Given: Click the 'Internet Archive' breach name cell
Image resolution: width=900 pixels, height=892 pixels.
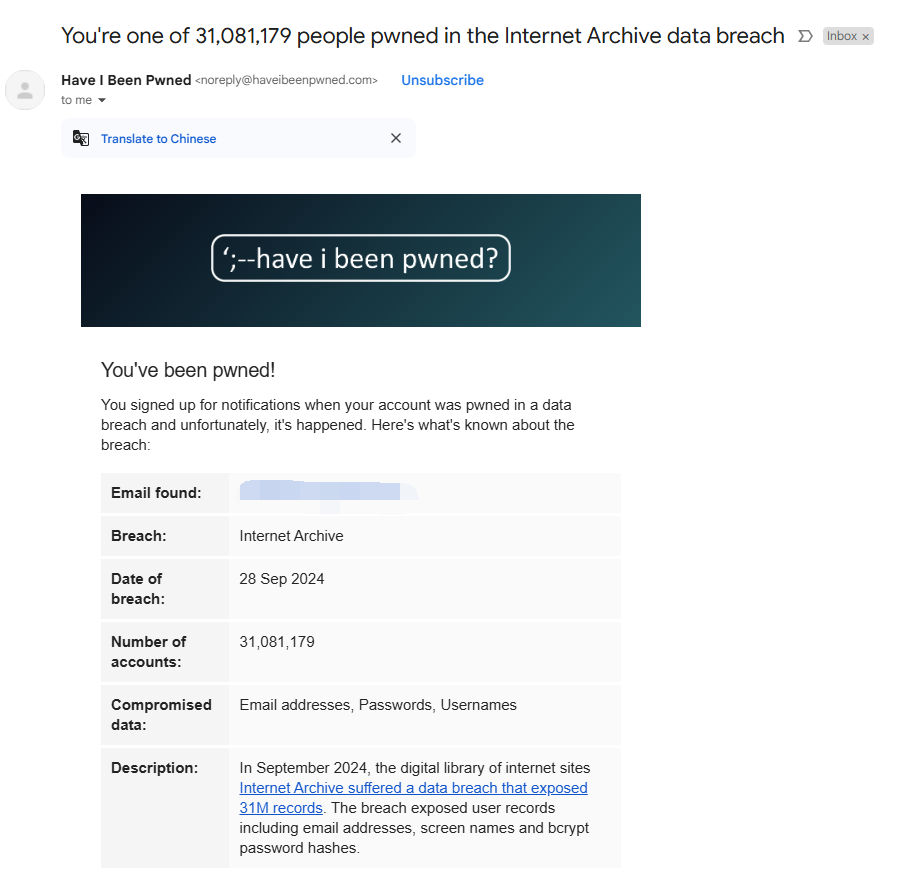Looking at the screenshot, I should [x=291, y=536].
